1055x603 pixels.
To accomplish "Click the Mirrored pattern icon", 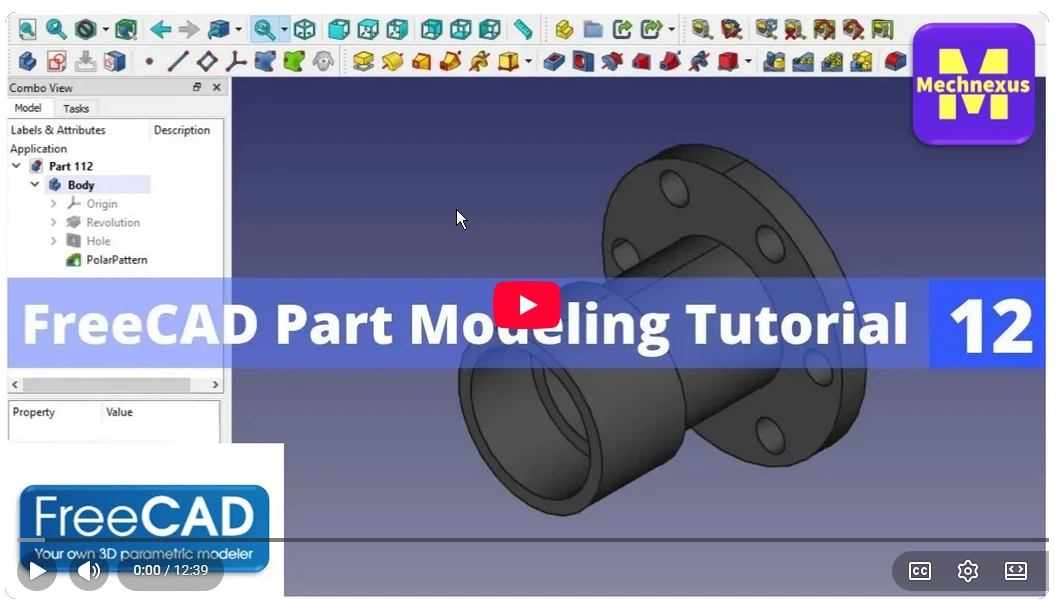I will (774, 62).
